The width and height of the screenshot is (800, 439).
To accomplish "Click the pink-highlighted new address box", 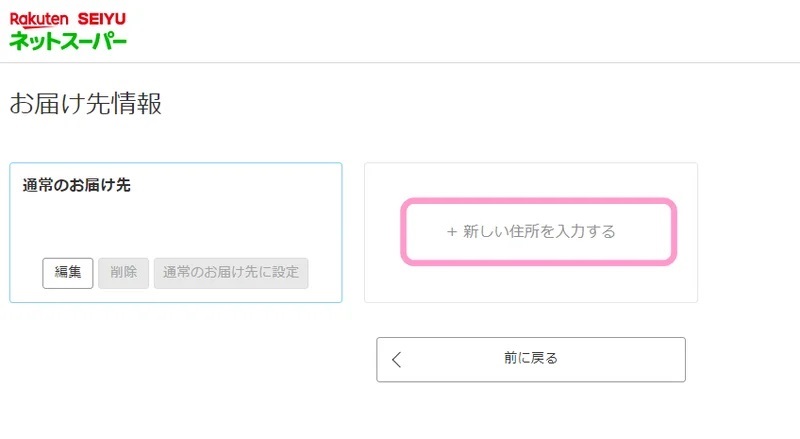I will click(x=539, y=232).
